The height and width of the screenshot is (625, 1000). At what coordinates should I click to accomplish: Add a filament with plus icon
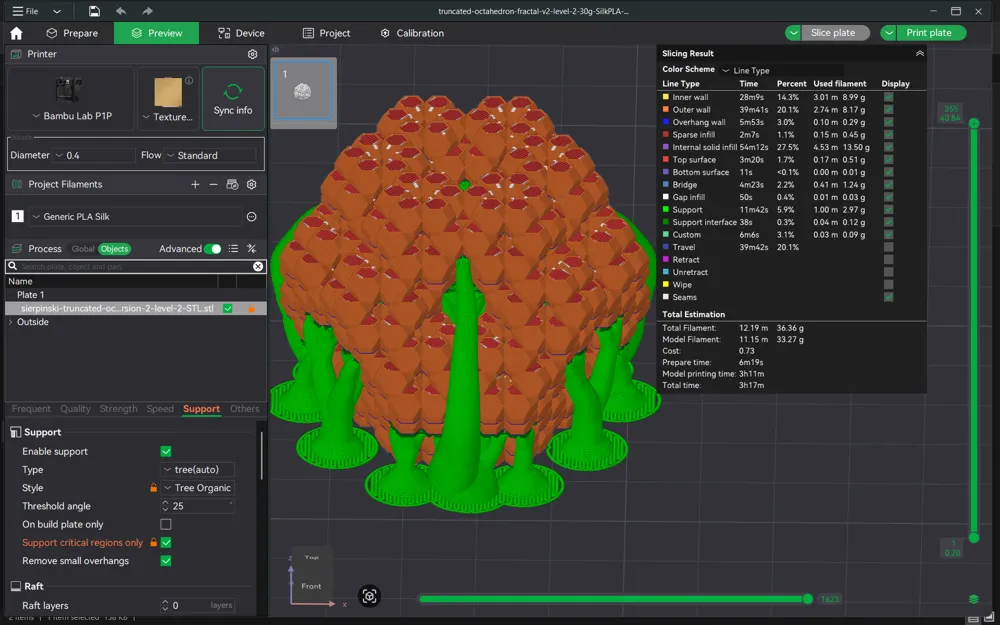[x=195, y=184]
